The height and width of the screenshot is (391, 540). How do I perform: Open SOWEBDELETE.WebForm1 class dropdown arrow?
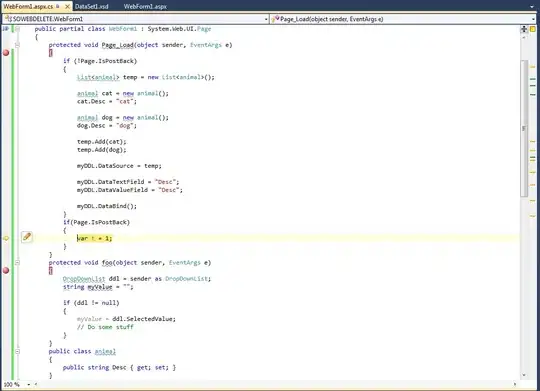[x=266, y=19]
